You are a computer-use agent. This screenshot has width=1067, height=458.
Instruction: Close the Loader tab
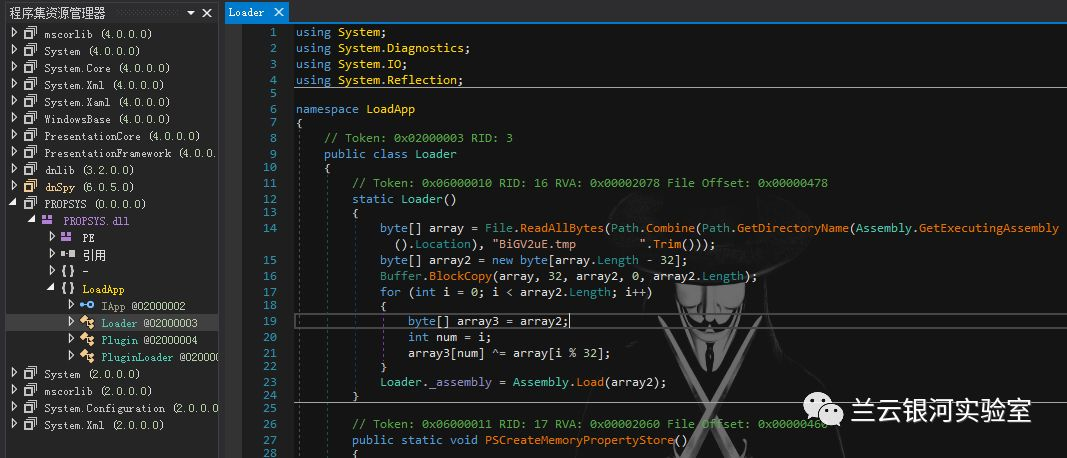click(278, 12)
